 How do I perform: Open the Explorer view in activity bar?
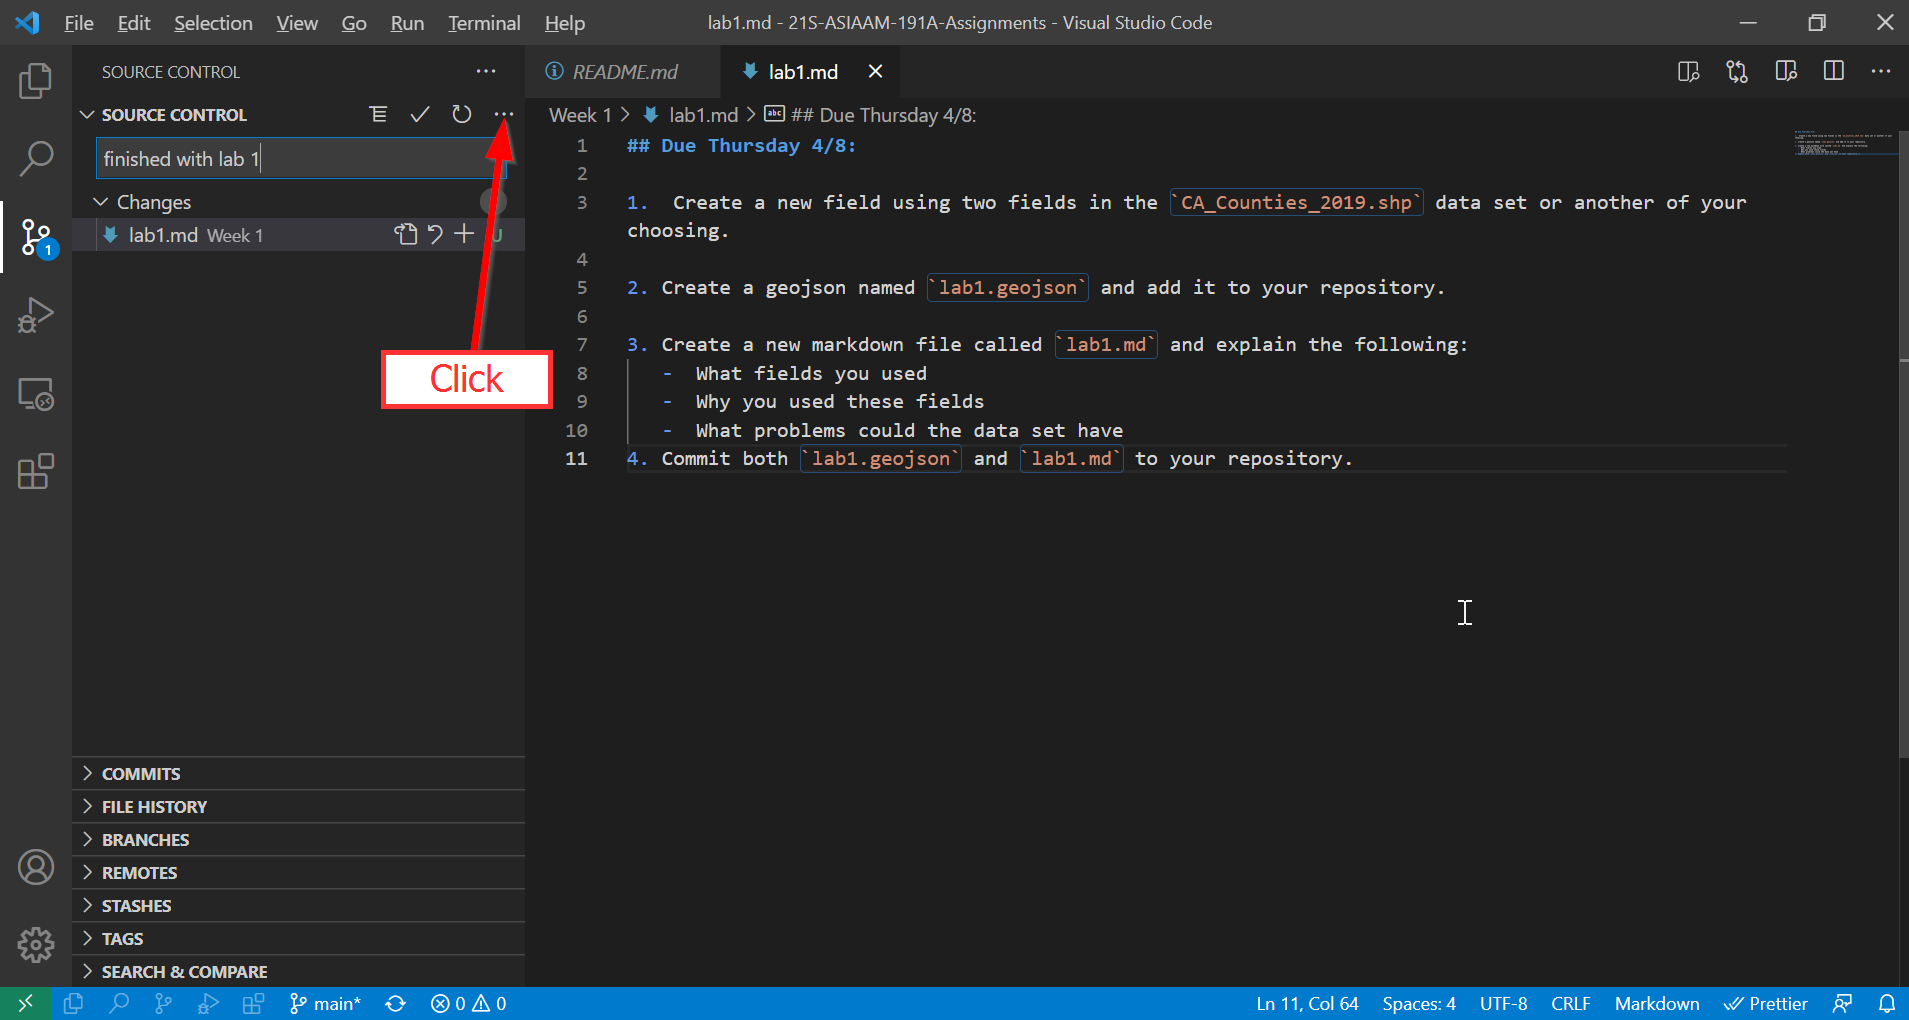(36, 81)
